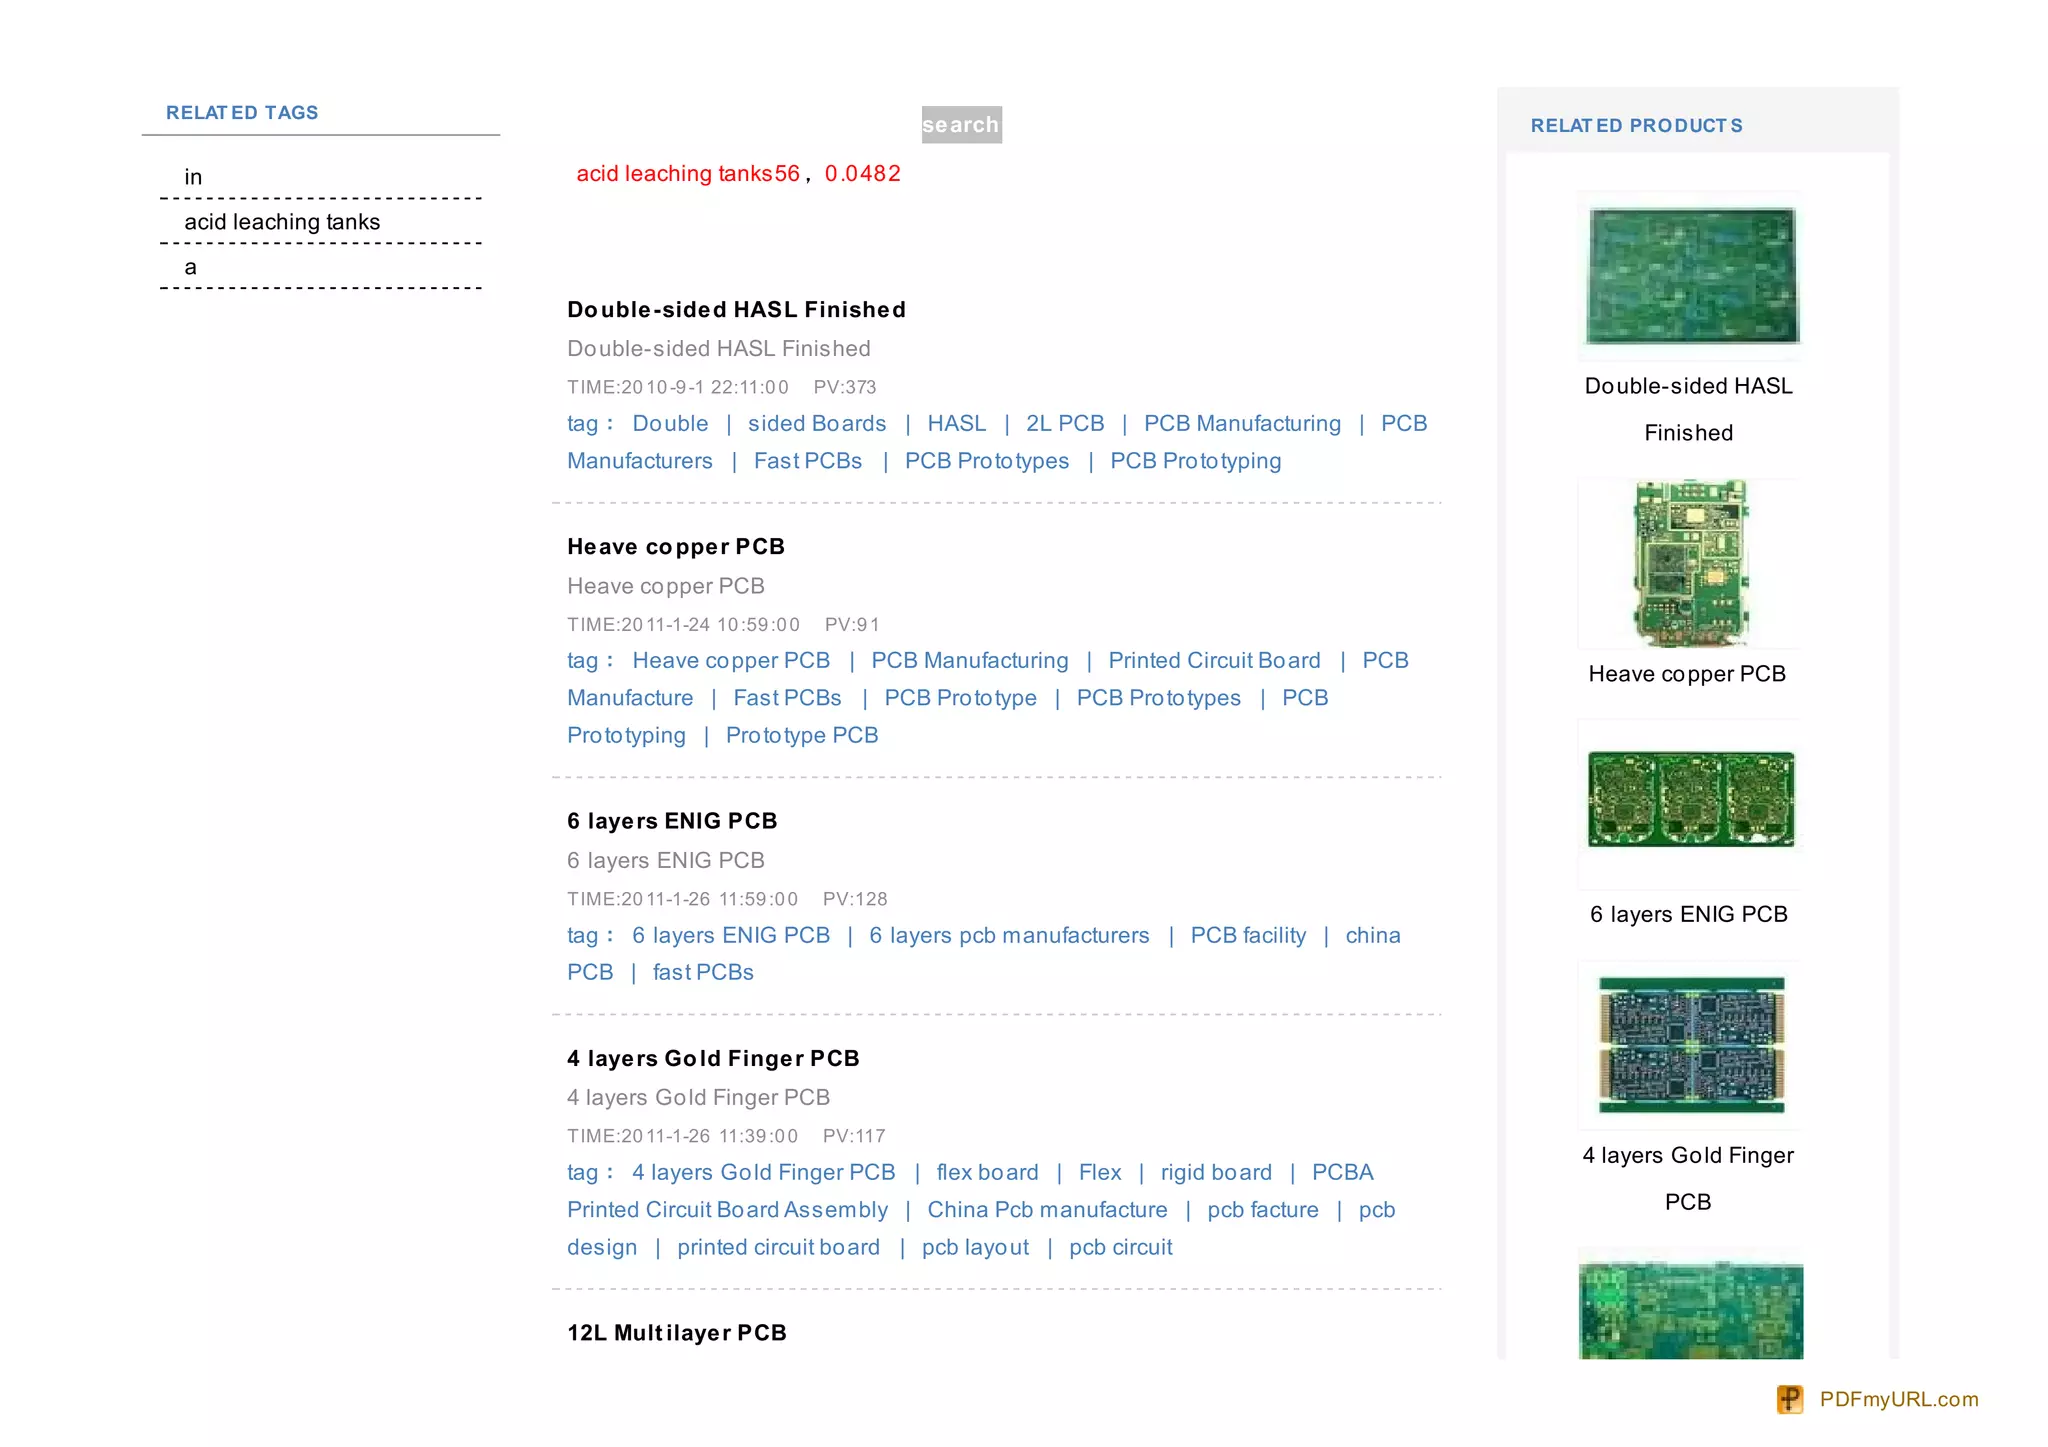Open the Double-sided HASL Finished product thumbnail
The width and height of the screenshot is (2048, 1447).
(1691, 275)
